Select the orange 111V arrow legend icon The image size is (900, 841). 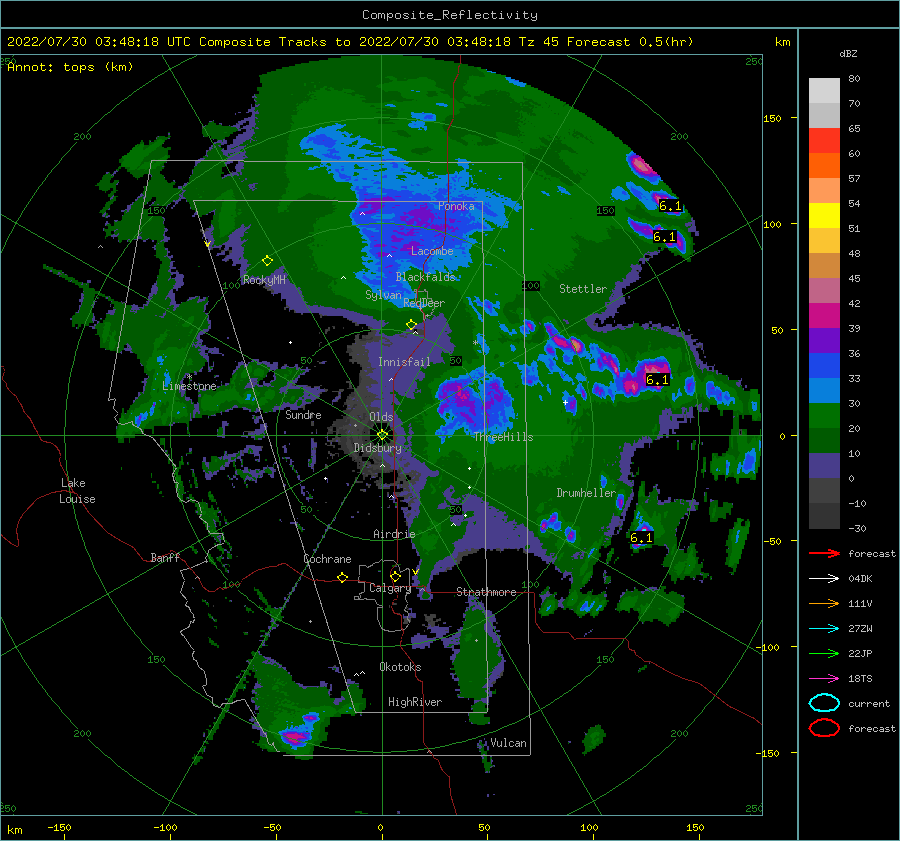point(824,603)
